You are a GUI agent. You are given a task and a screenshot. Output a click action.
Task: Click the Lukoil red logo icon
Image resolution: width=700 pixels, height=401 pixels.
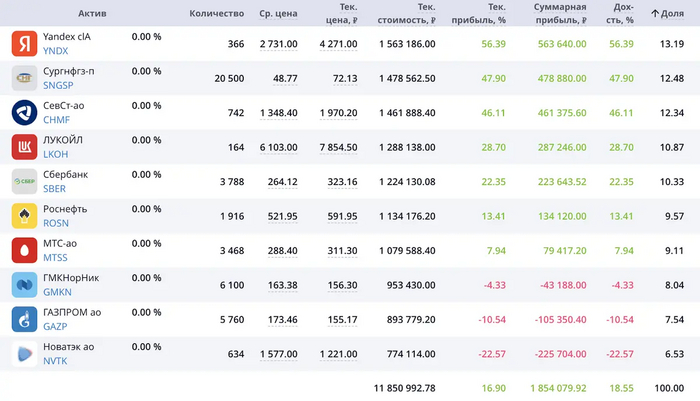tap(24, 148)
